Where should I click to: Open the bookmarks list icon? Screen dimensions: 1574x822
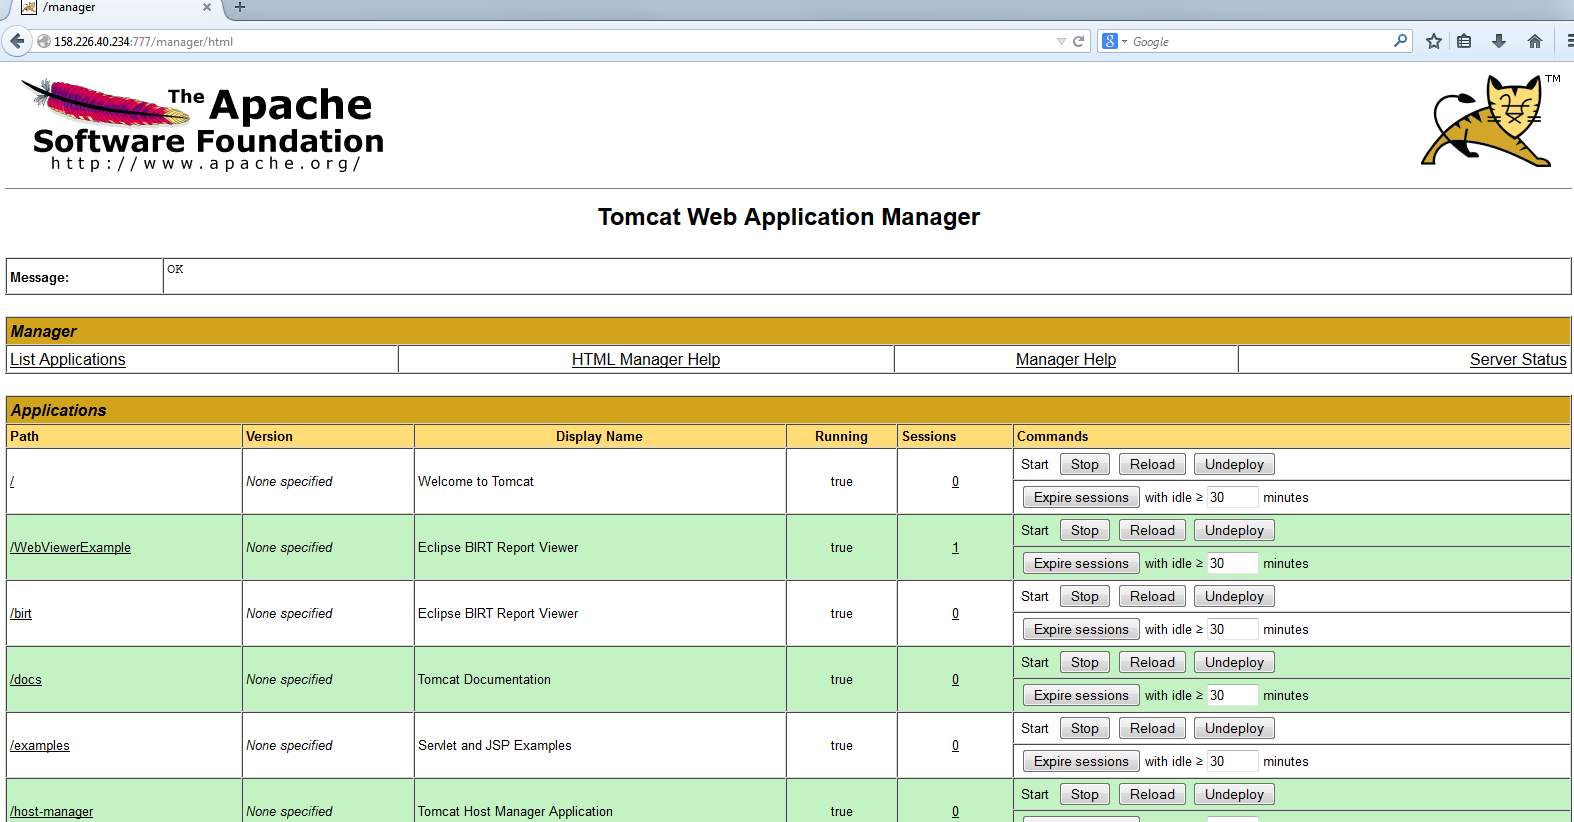click(x=1464, y=41)
